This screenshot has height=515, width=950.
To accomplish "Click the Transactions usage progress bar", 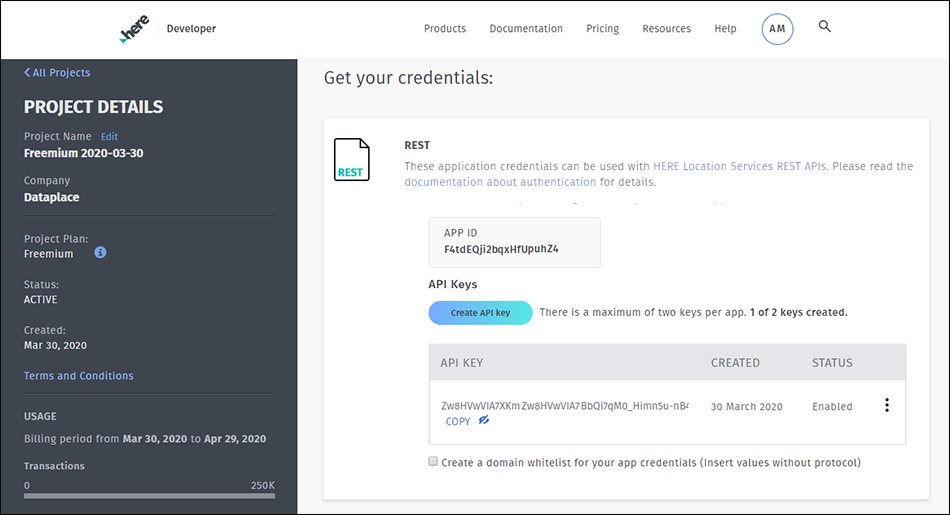I will 149,496.
